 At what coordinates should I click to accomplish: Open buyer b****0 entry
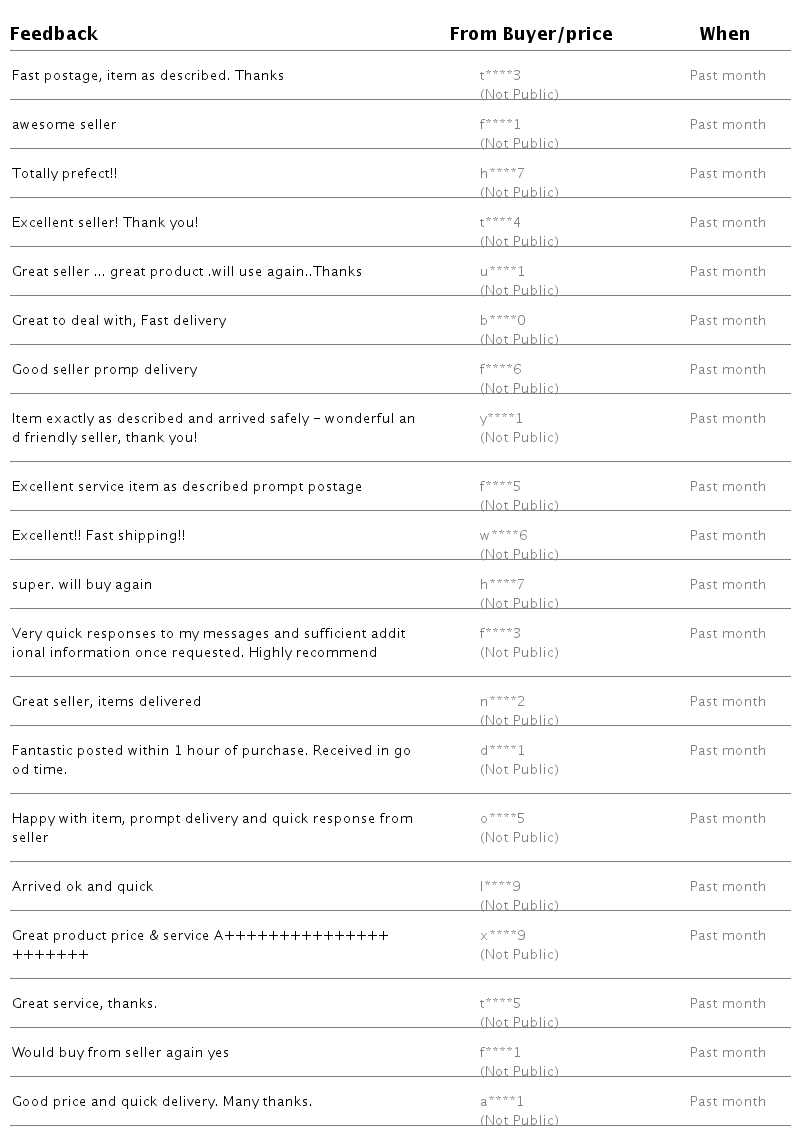503,320
